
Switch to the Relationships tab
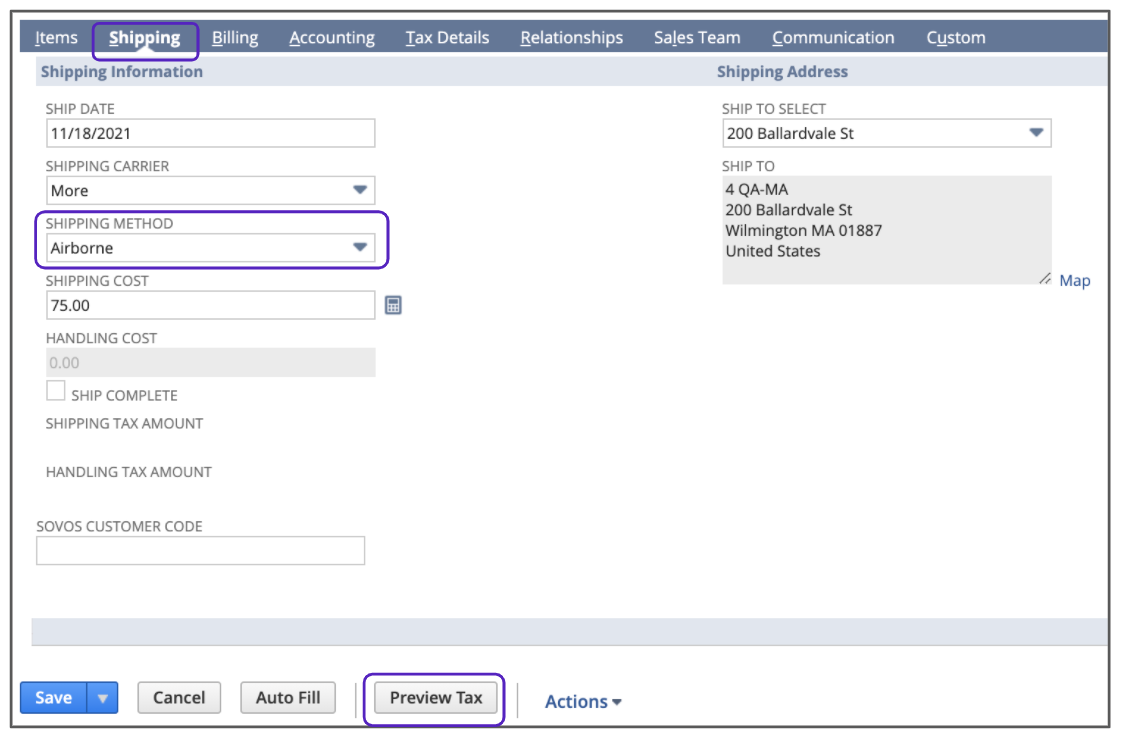click(x=571, y=38)
